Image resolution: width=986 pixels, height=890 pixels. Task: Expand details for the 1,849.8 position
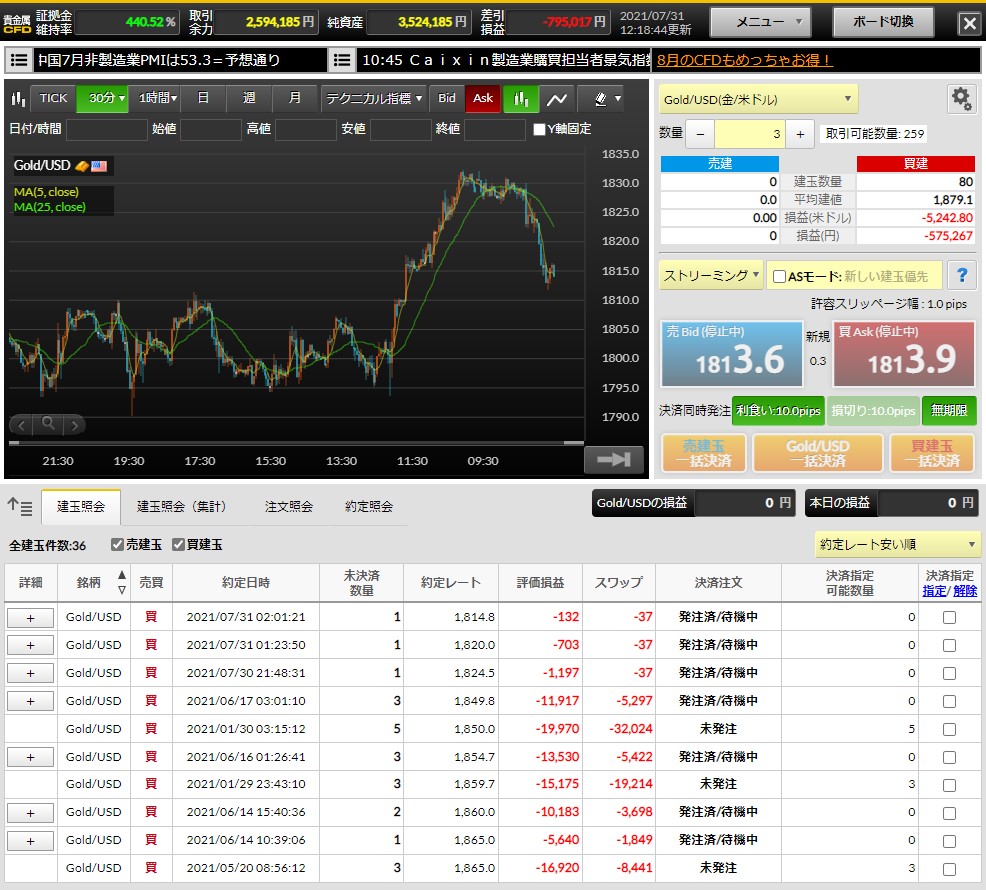point(30,701)
